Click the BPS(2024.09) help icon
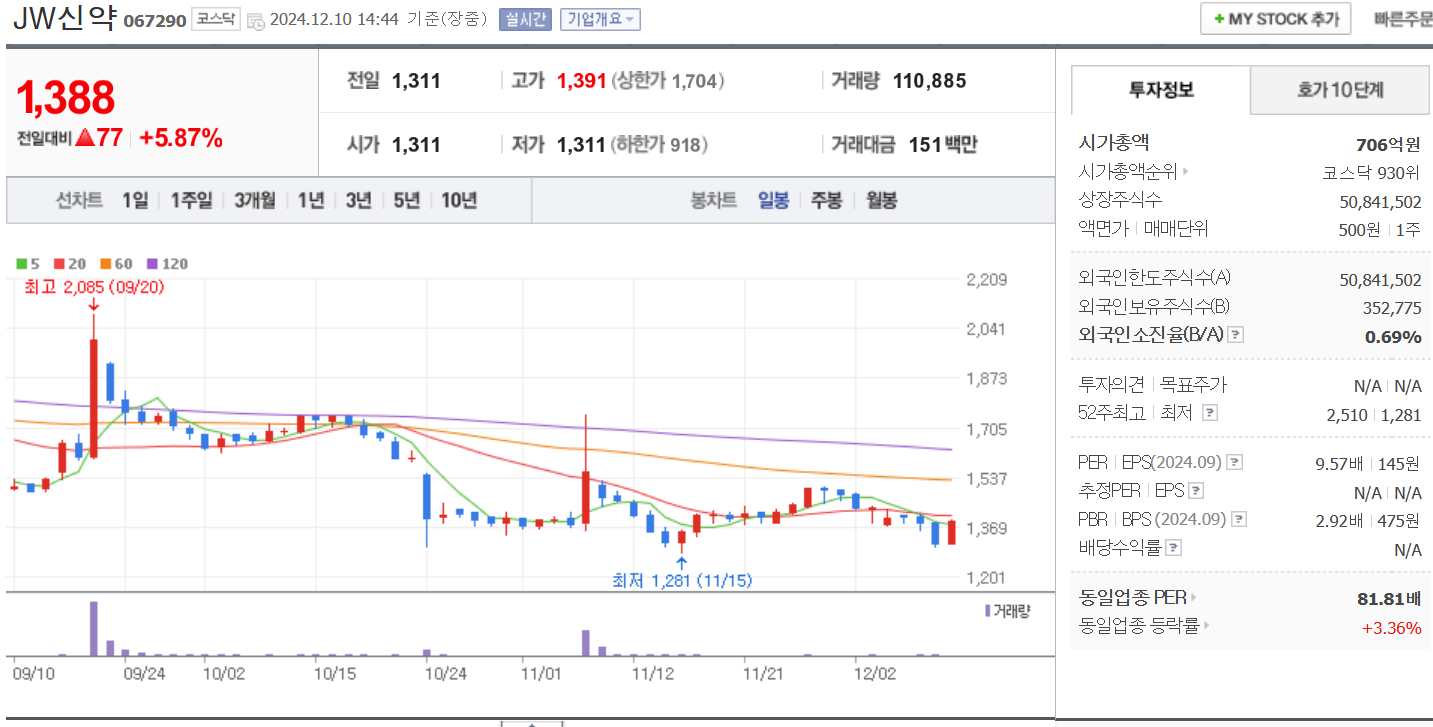1433x727 pixels. point(1239,518)
